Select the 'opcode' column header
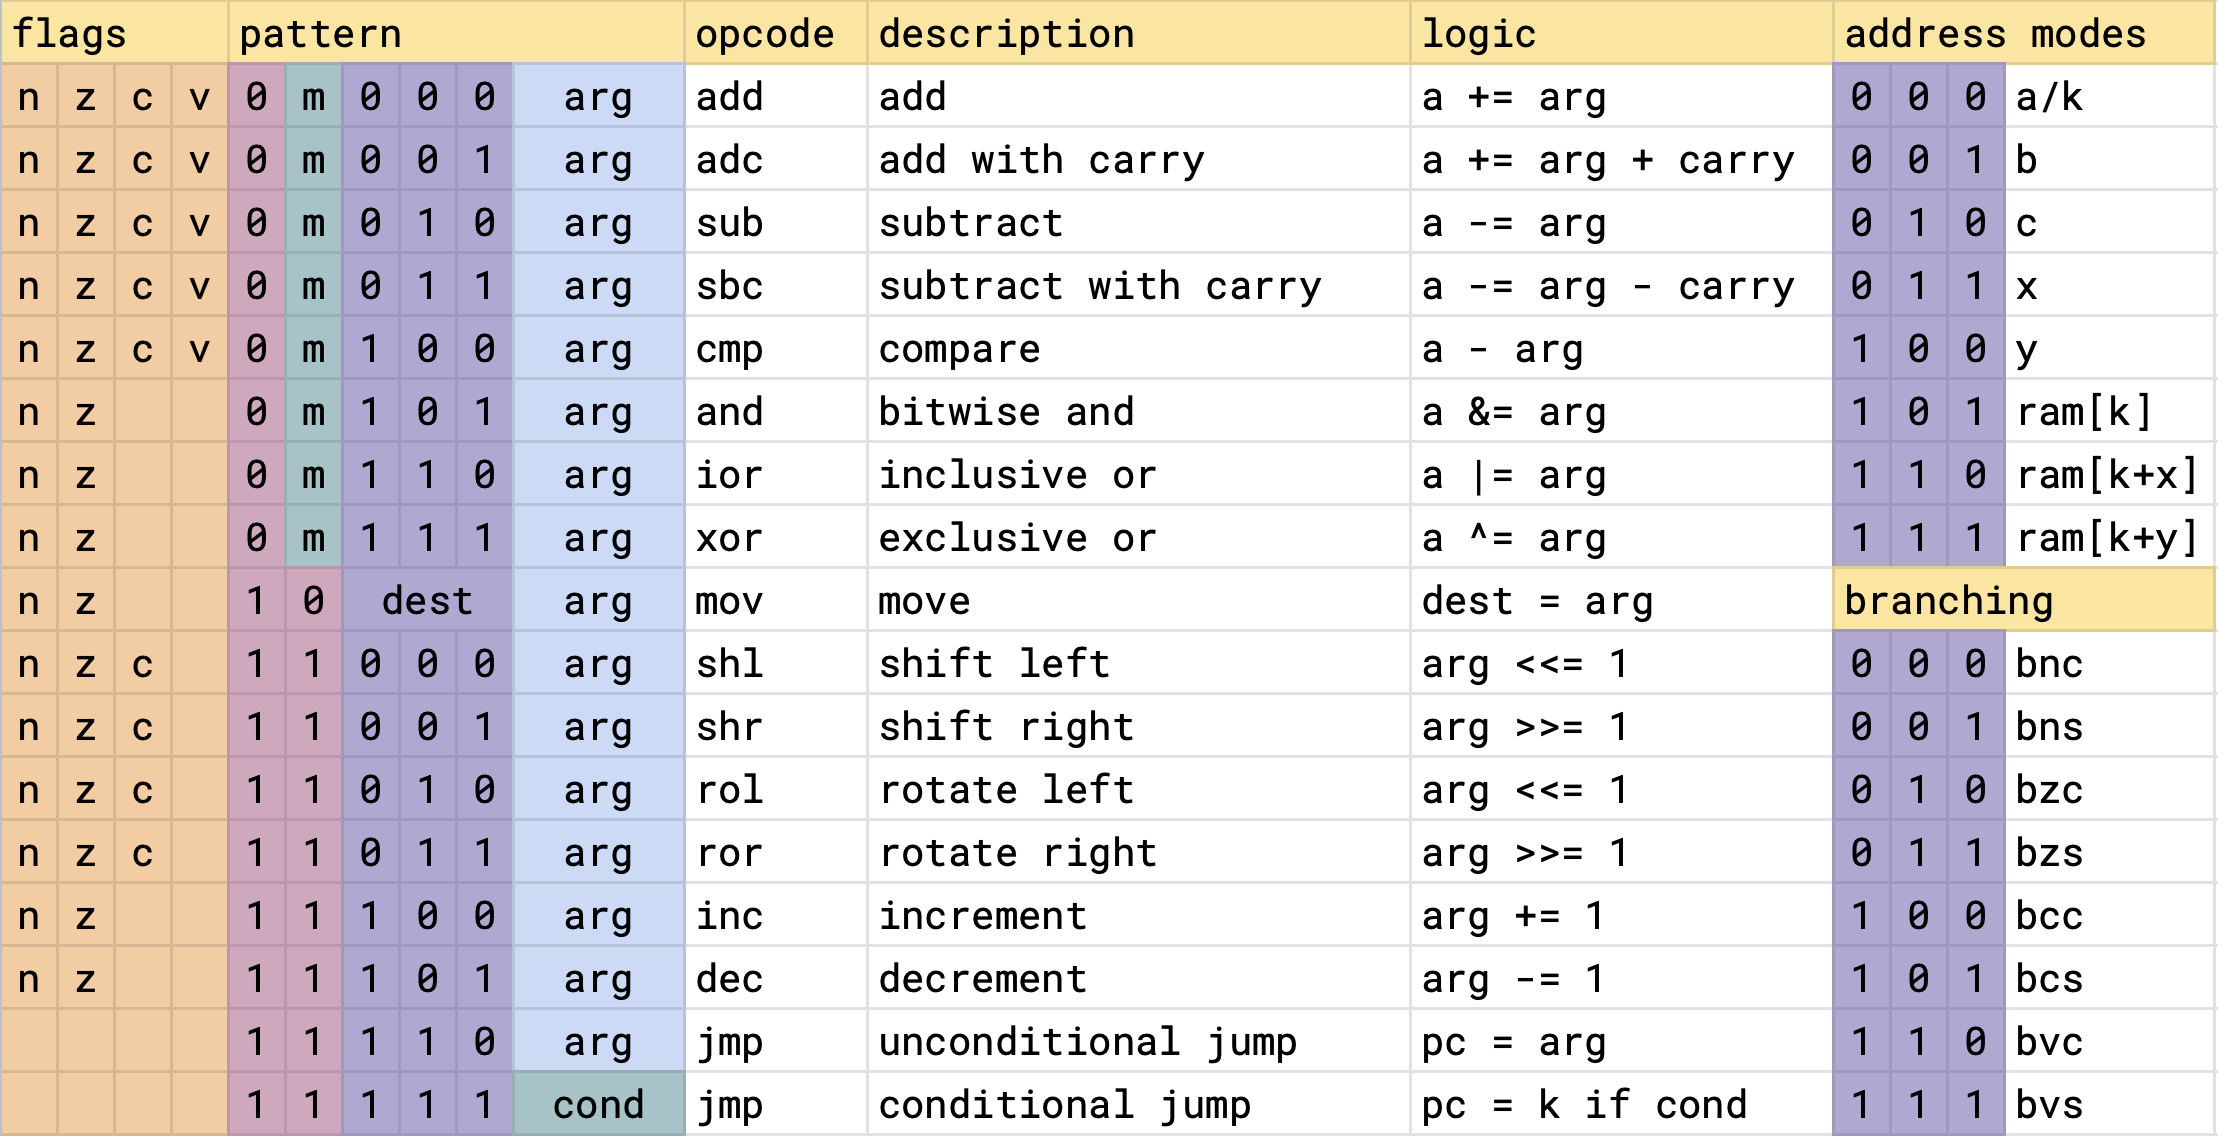The width and height of the screenshot is (2218, 1136). coord(775,34)
